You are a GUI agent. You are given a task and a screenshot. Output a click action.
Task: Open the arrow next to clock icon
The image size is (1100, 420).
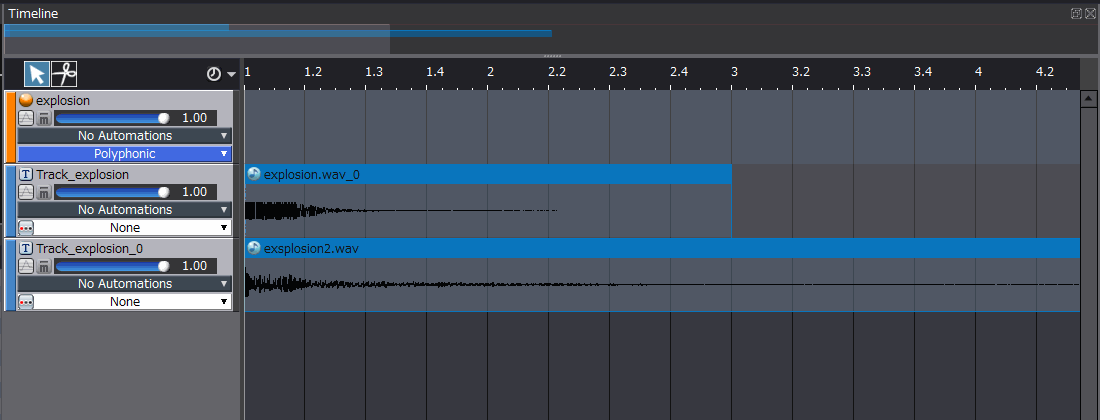pos(231,74)
